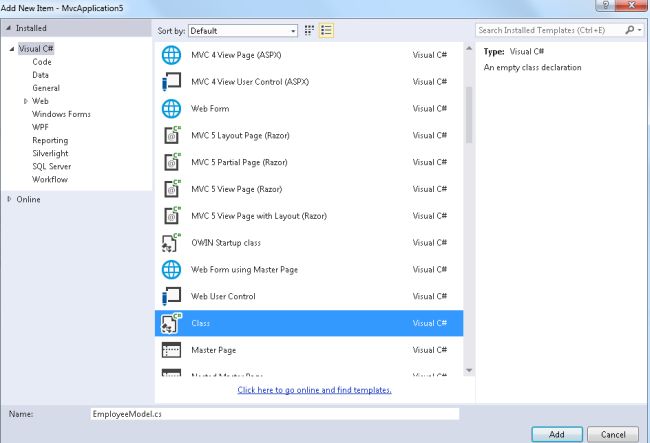
Task: Expand the Online section
Action: (x=9, y=199)
